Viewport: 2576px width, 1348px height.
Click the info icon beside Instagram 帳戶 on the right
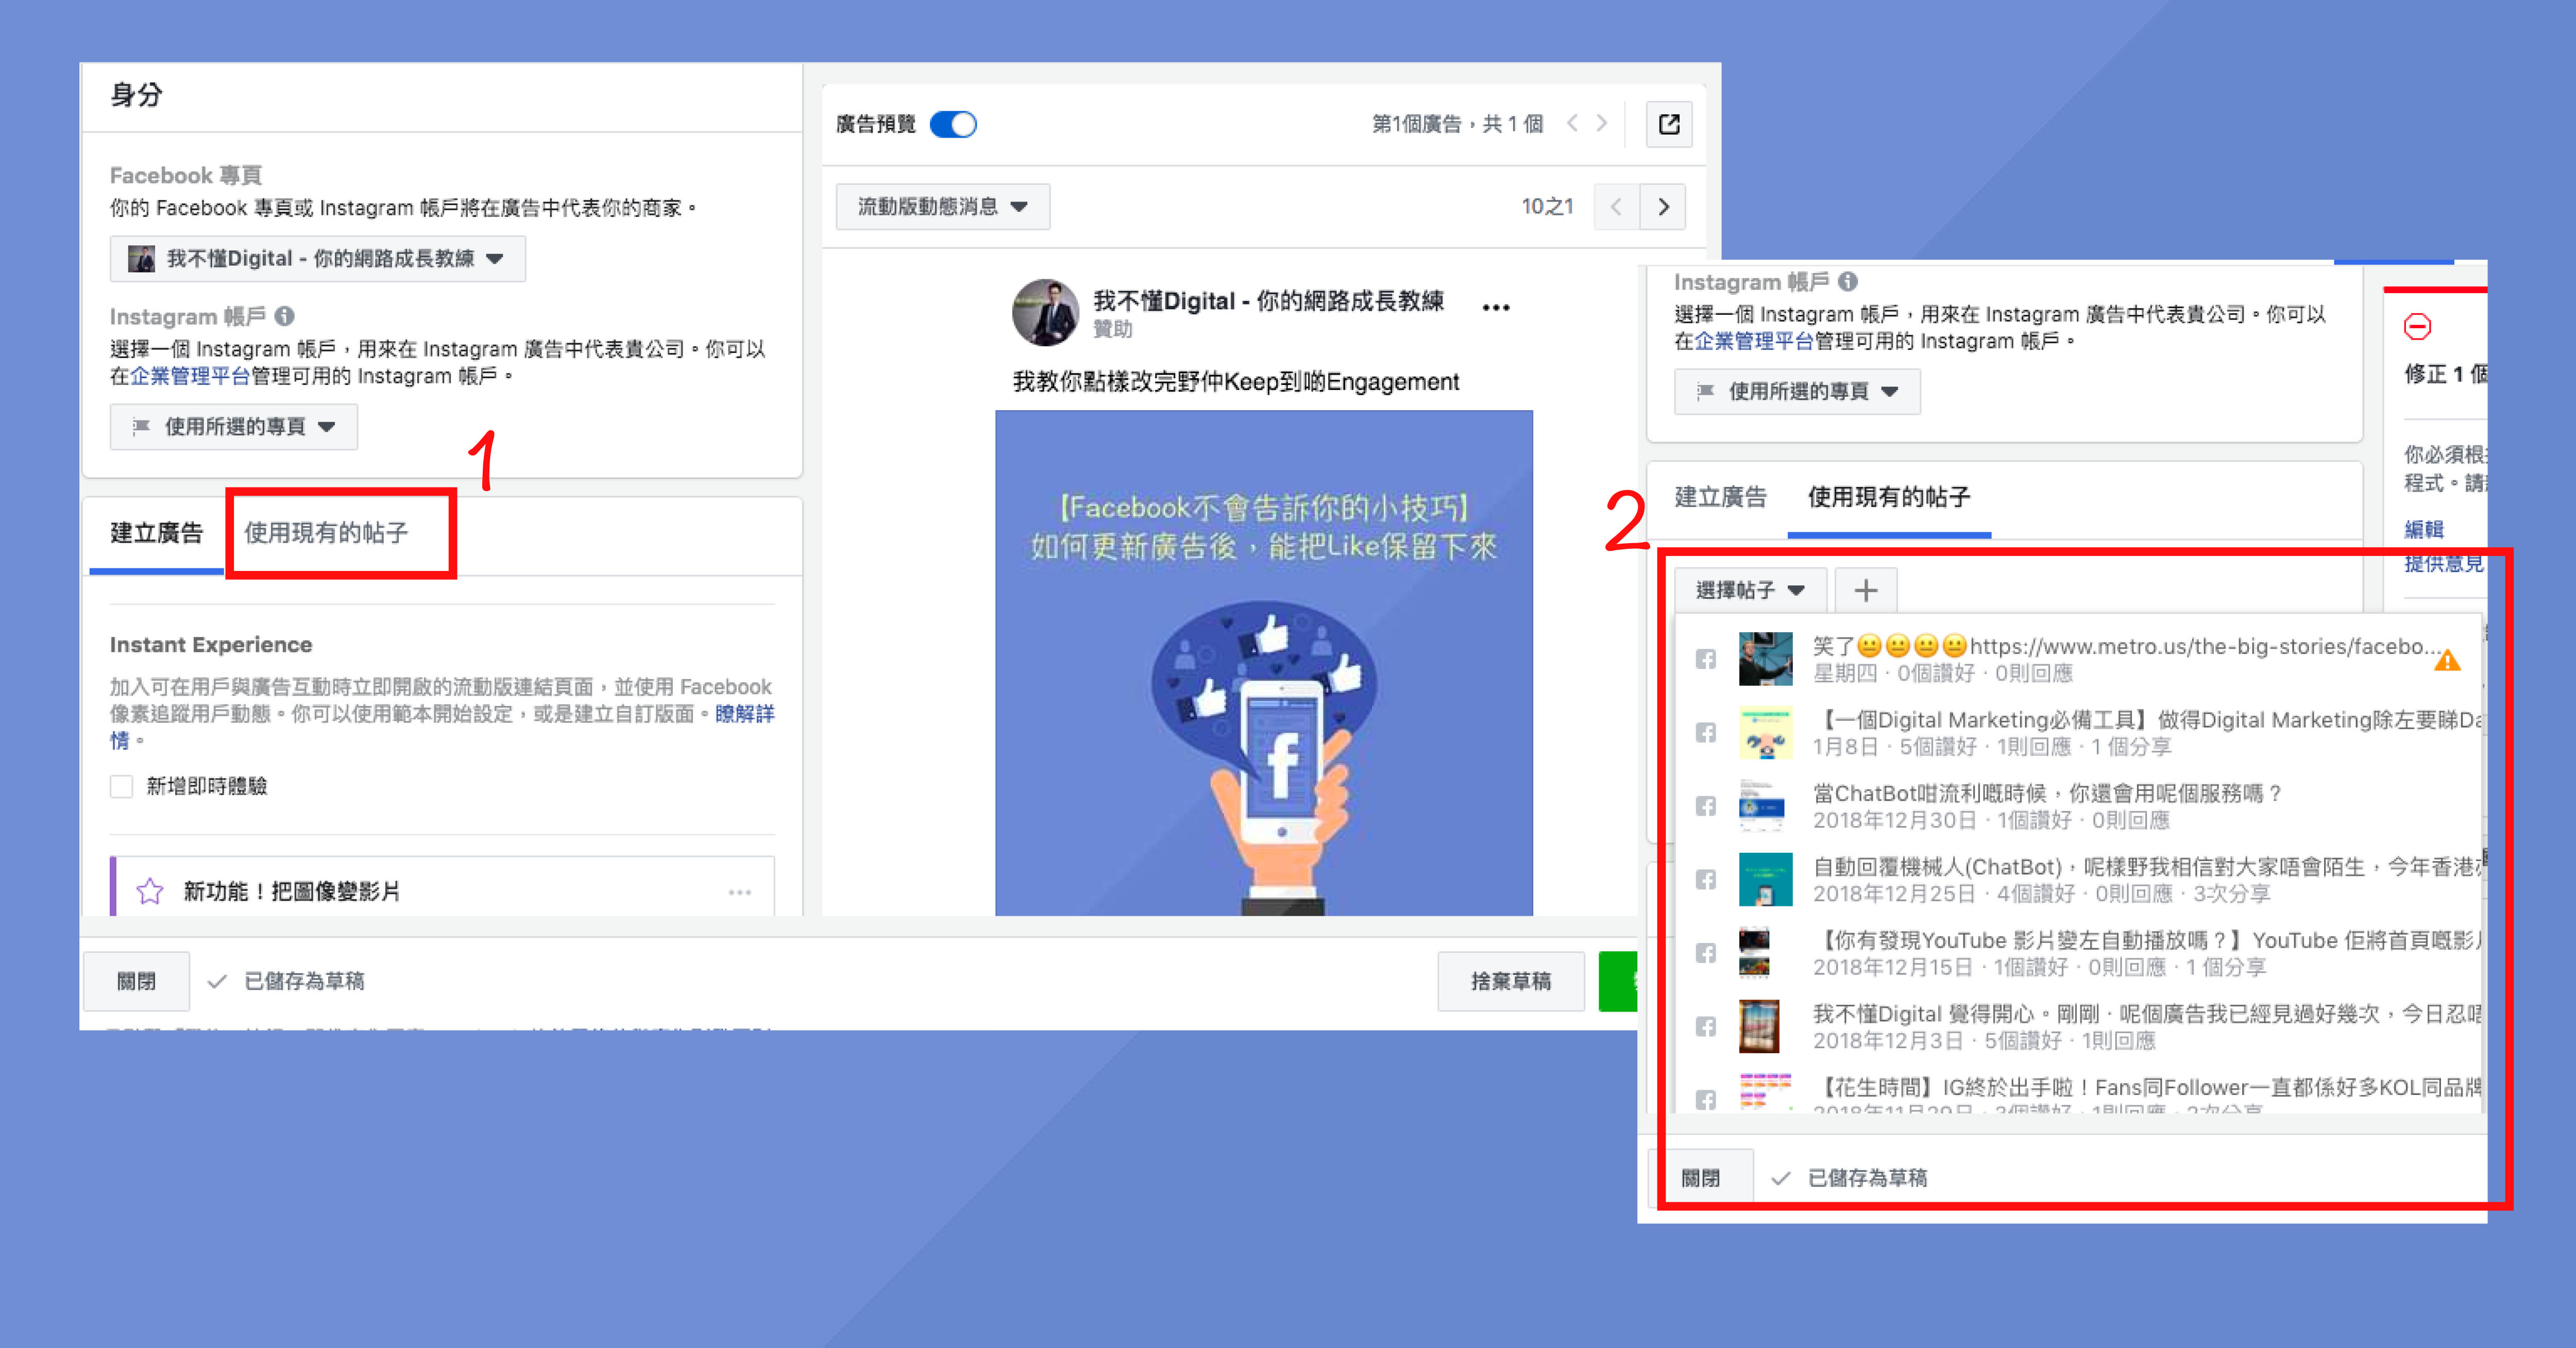1848,282
